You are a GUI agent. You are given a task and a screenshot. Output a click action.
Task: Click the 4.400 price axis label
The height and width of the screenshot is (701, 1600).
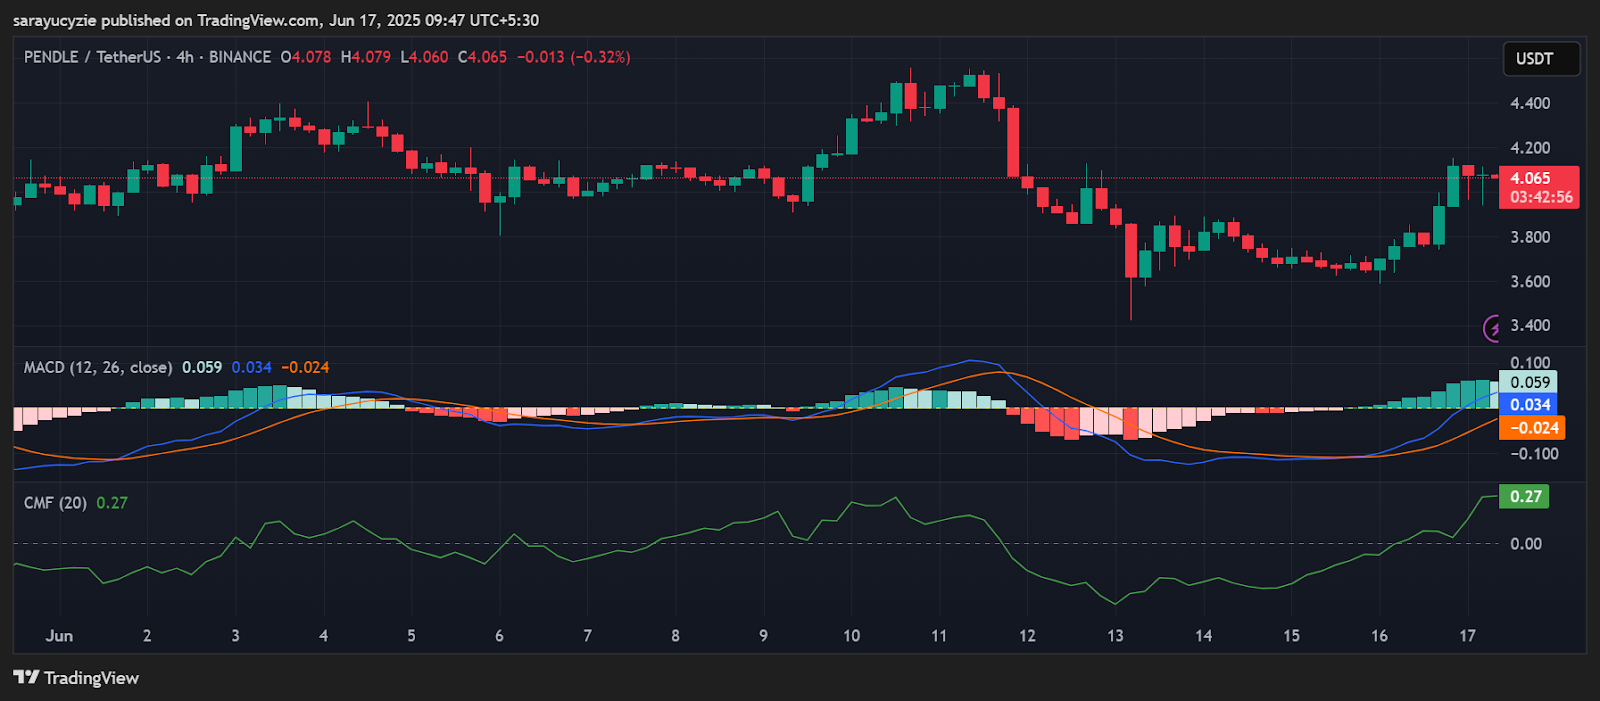1530,104
